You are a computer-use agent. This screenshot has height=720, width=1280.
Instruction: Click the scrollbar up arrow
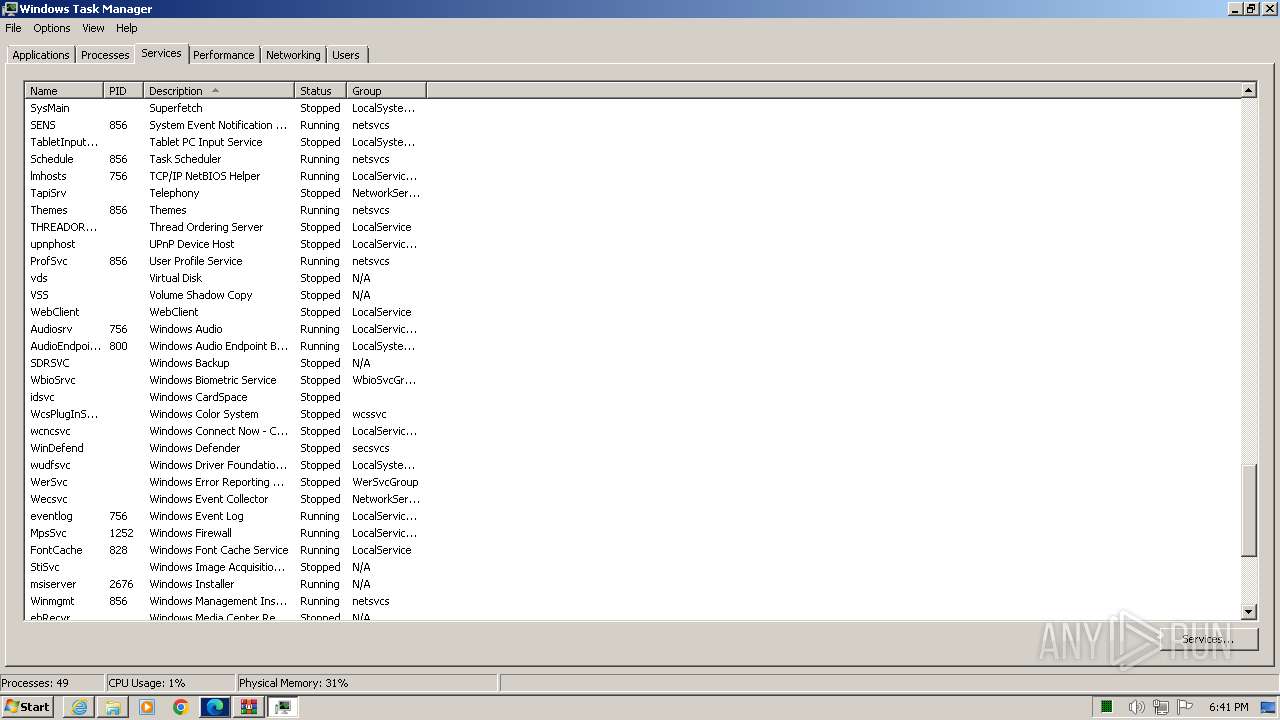coord(1248,90)
